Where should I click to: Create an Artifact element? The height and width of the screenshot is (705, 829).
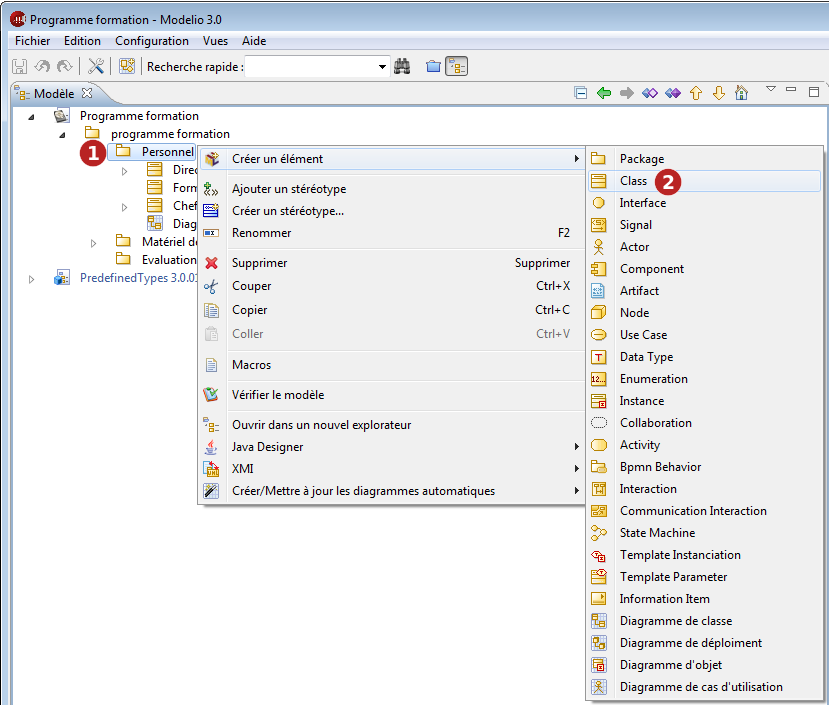click(704, 291)
